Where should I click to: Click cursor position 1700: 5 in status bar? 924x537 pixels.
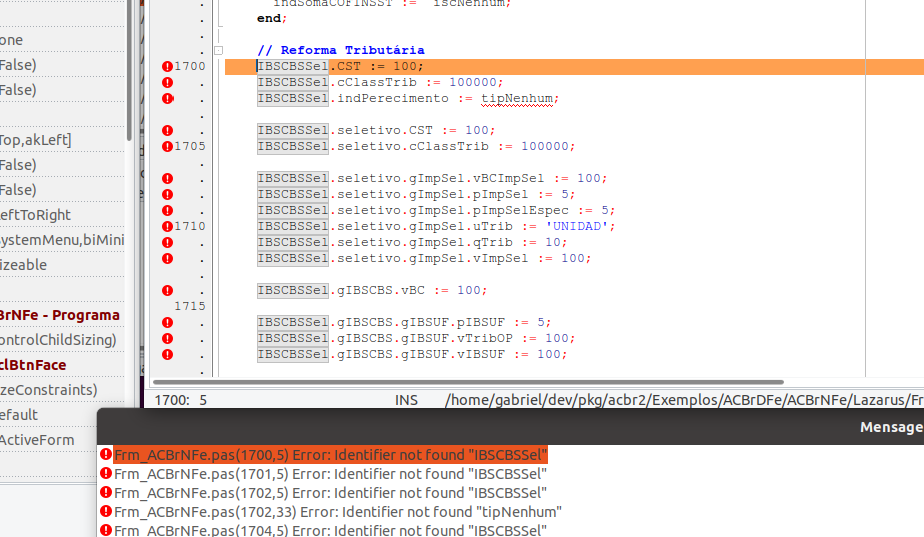180,400
